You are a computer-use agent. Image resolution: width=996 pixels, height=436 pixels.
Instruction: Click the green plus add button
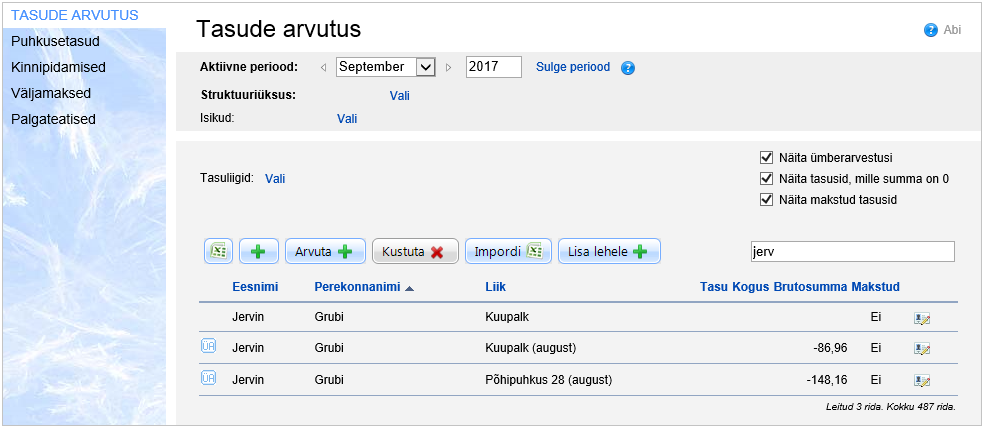[x=258, y=251]
